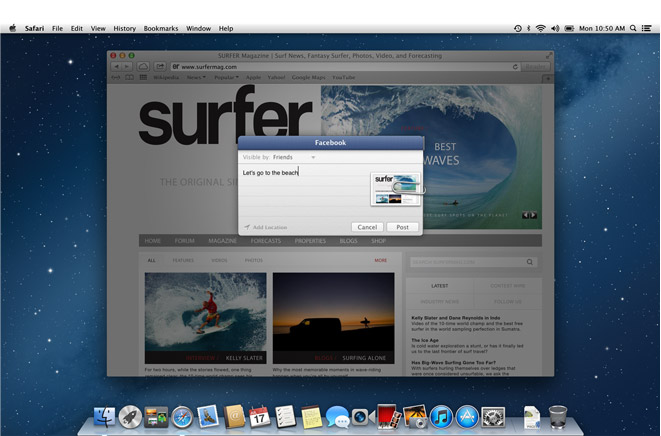Viewport: 661px width, 436px height.
Task: Open FaceTime camera icon in Dock
Action: (363, 417)
